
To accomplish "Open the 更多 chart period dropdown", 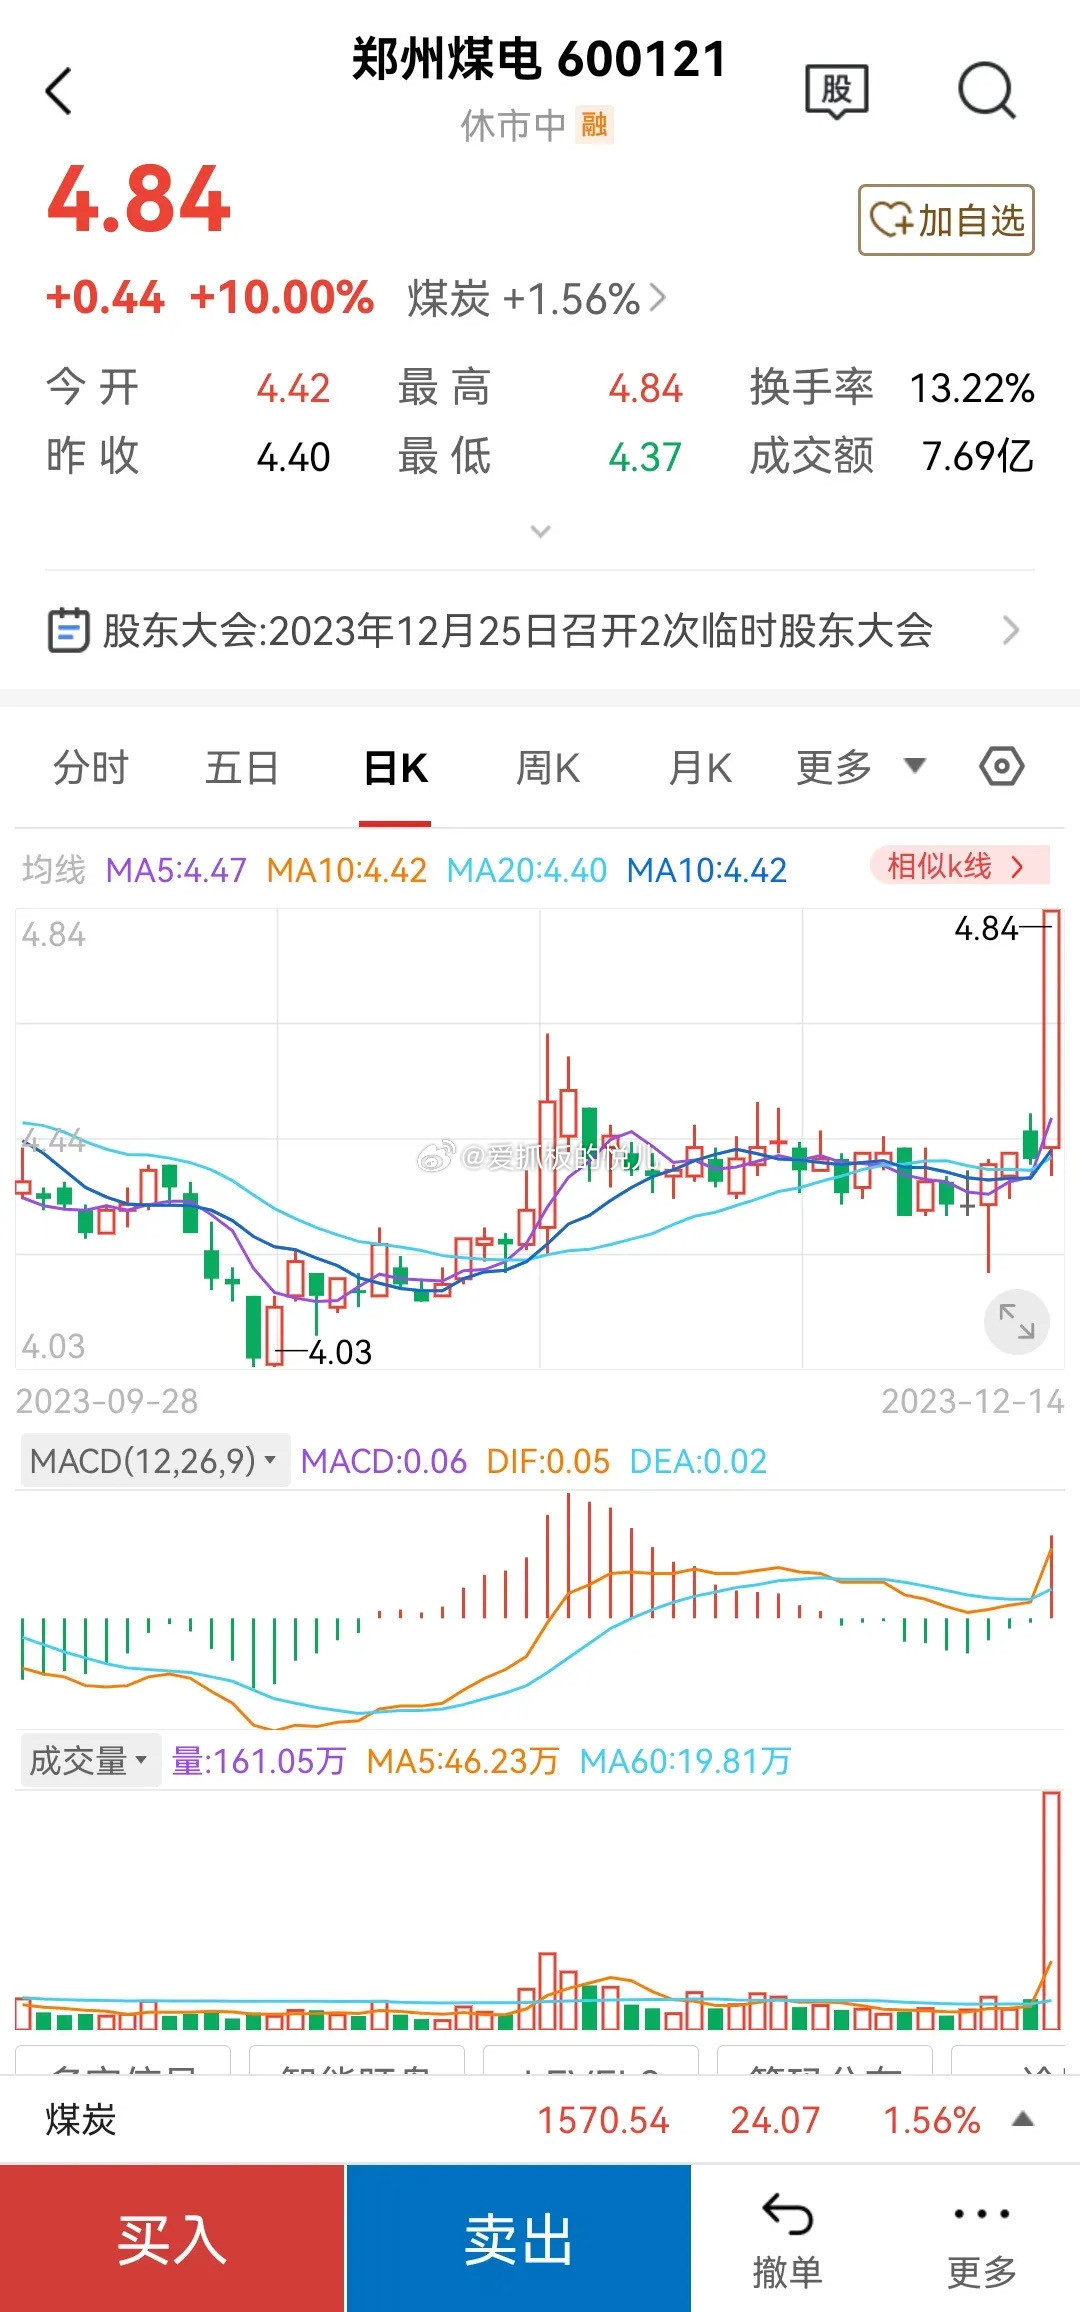I will click(x=860, y=768).
